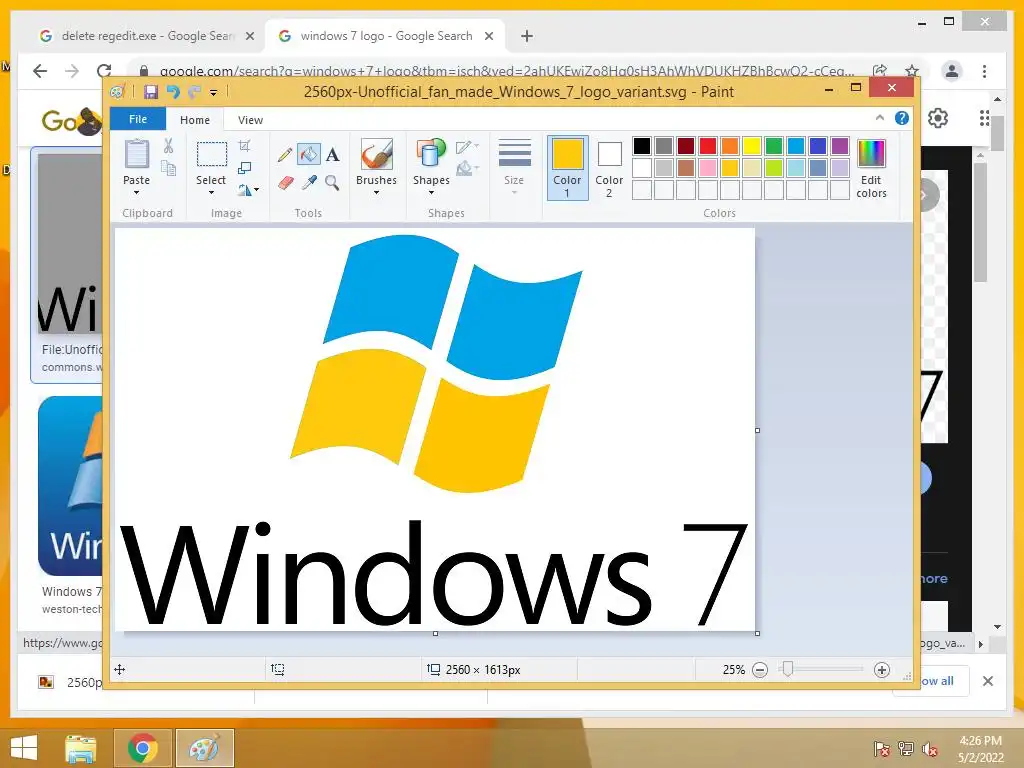Open the Rotate or flip dropdown
This screenshot has width=1024, height=768.
(x=248, y=190)
